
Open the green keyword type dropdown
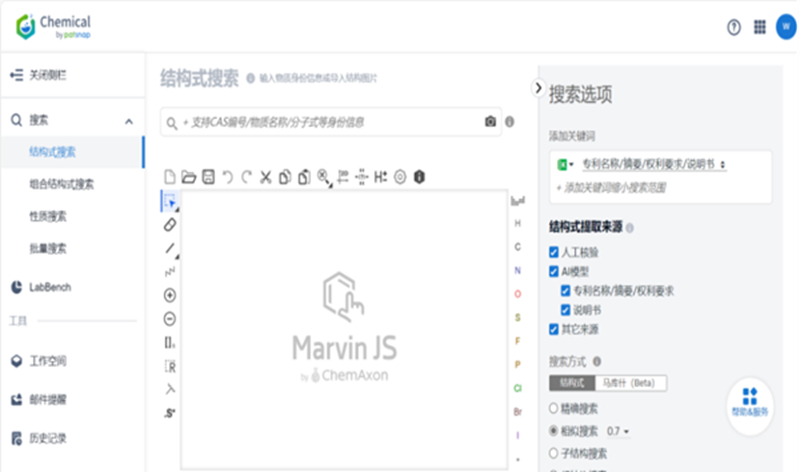565,164
